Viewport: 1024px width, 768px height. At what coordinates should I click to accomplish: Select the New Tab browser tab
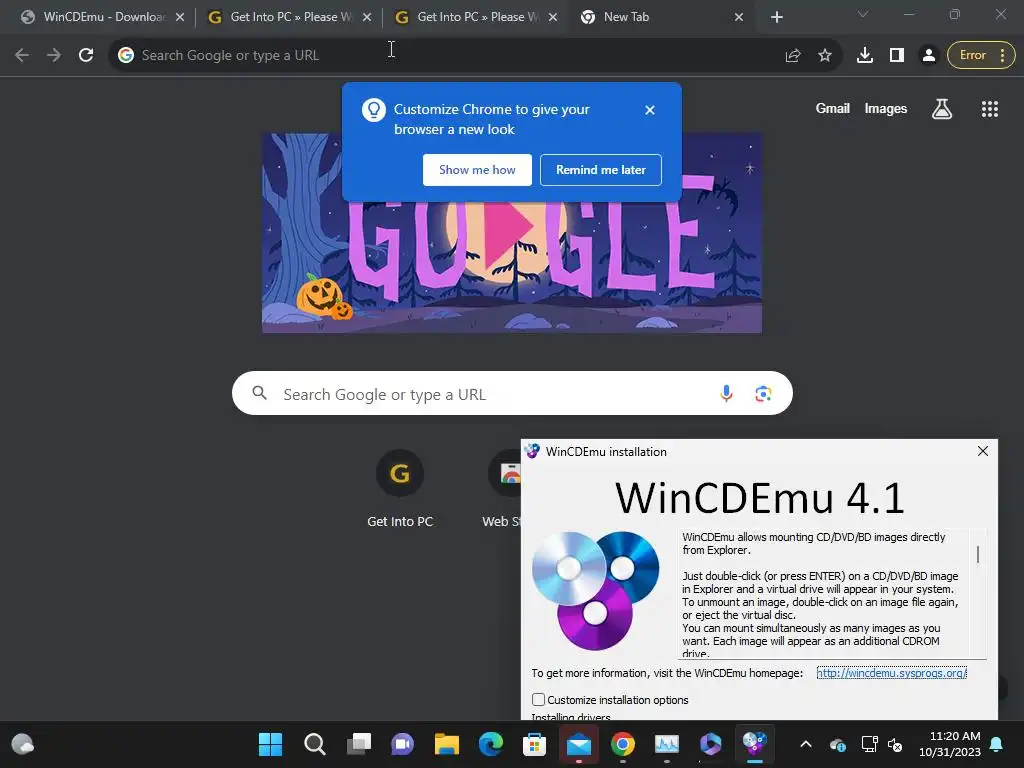pos(660,17)
